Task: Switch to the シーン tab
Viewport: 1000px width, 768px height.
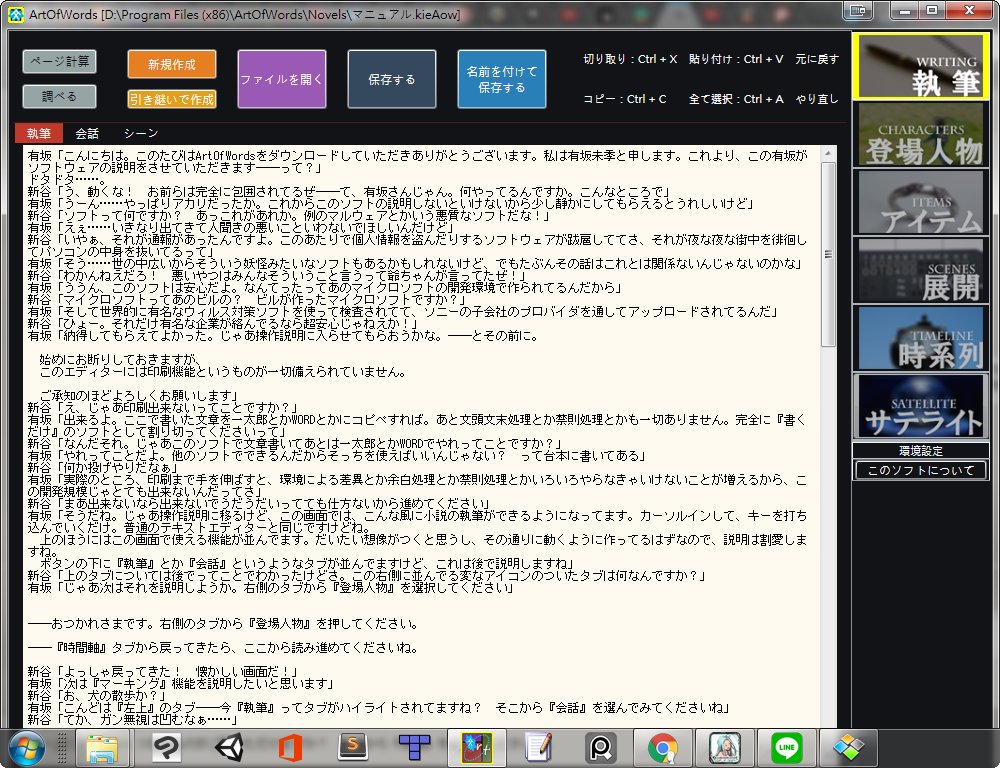Action: coord(141,133)
